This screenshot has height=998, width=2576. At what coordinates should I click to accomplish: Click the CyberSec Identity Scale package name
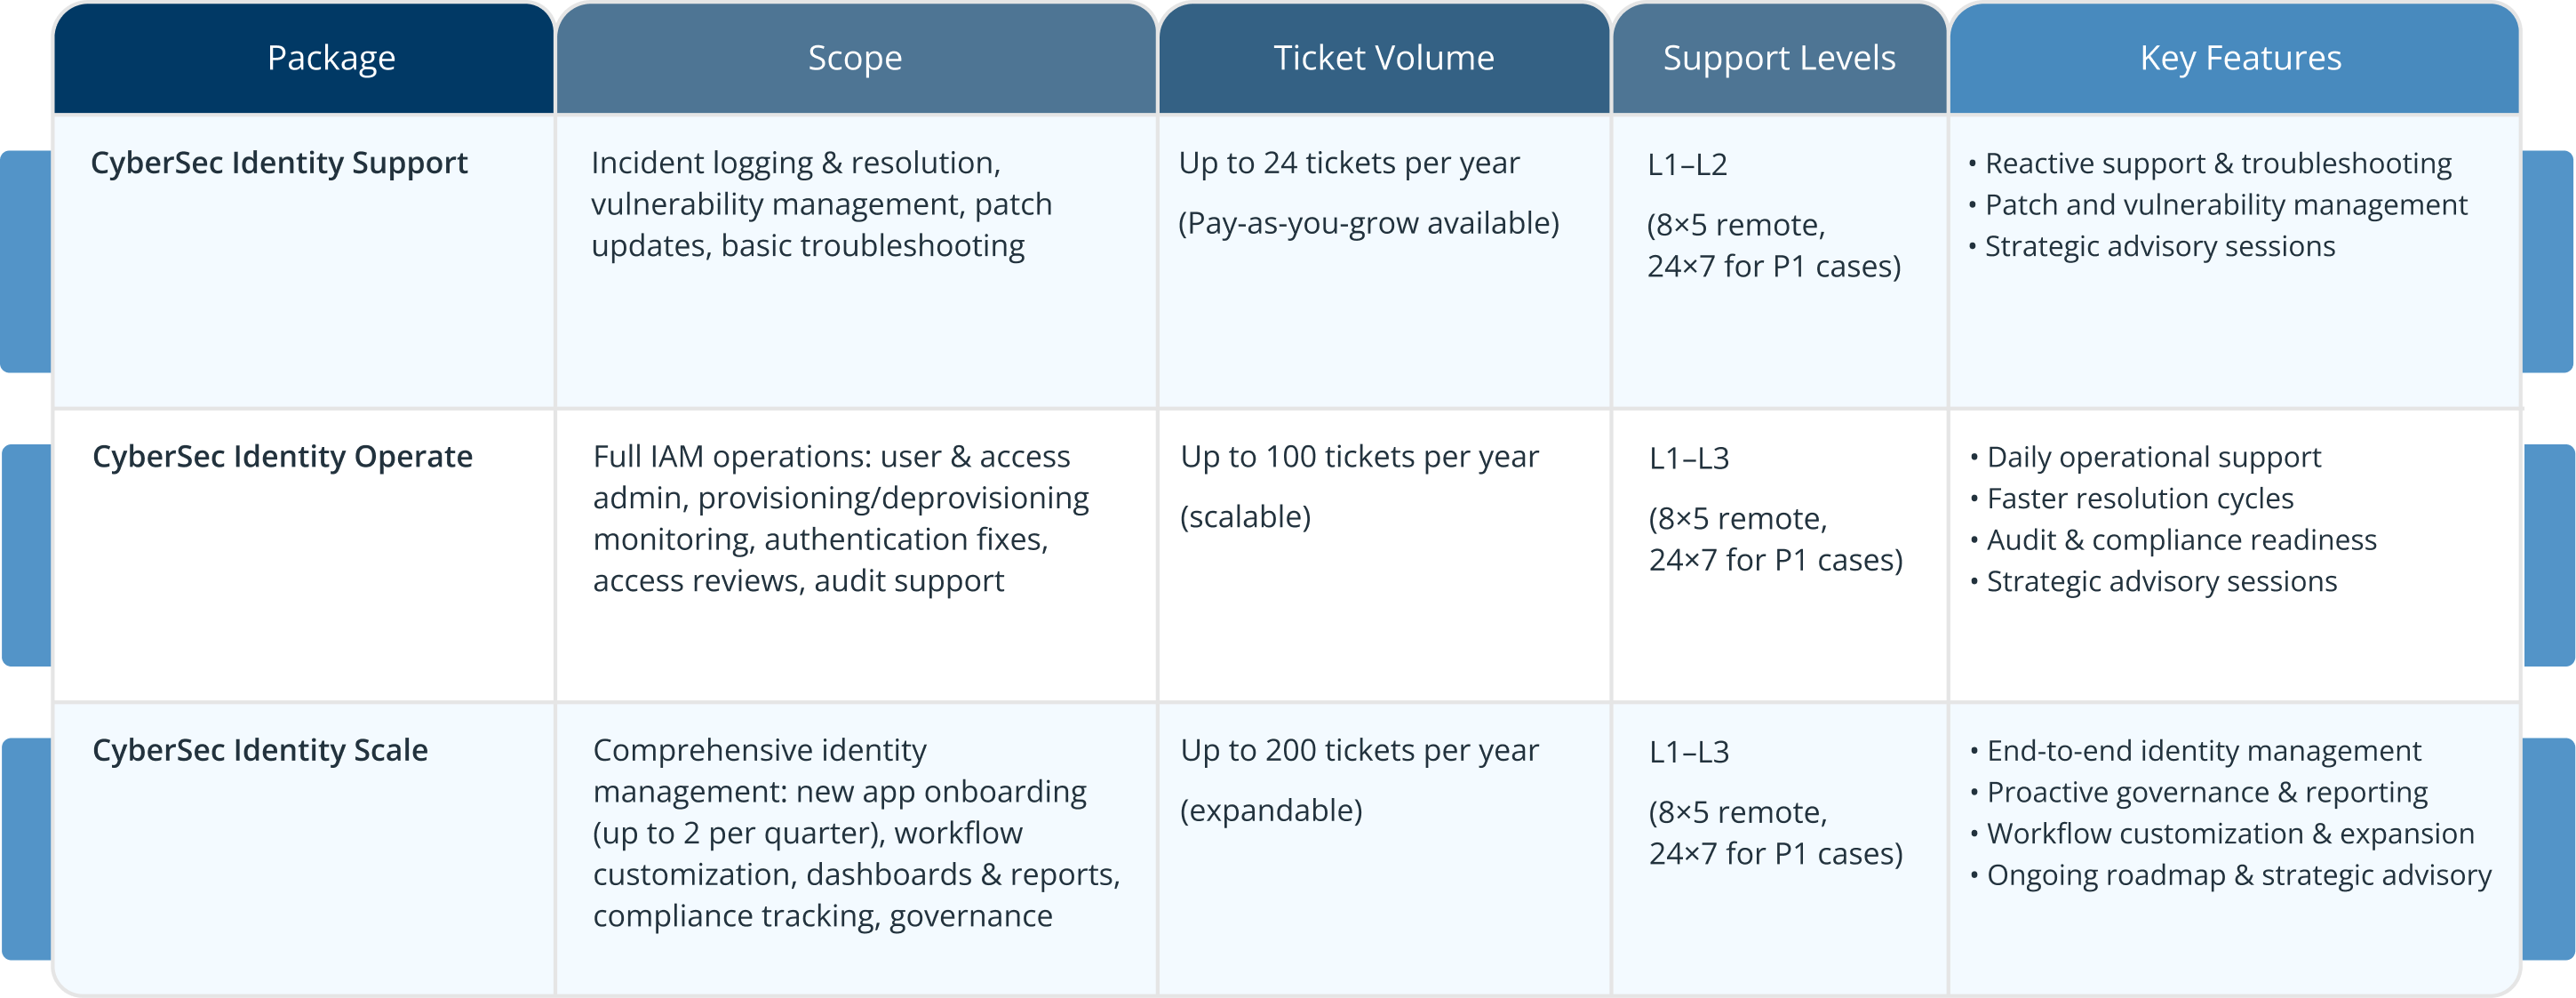click(260, 750)
